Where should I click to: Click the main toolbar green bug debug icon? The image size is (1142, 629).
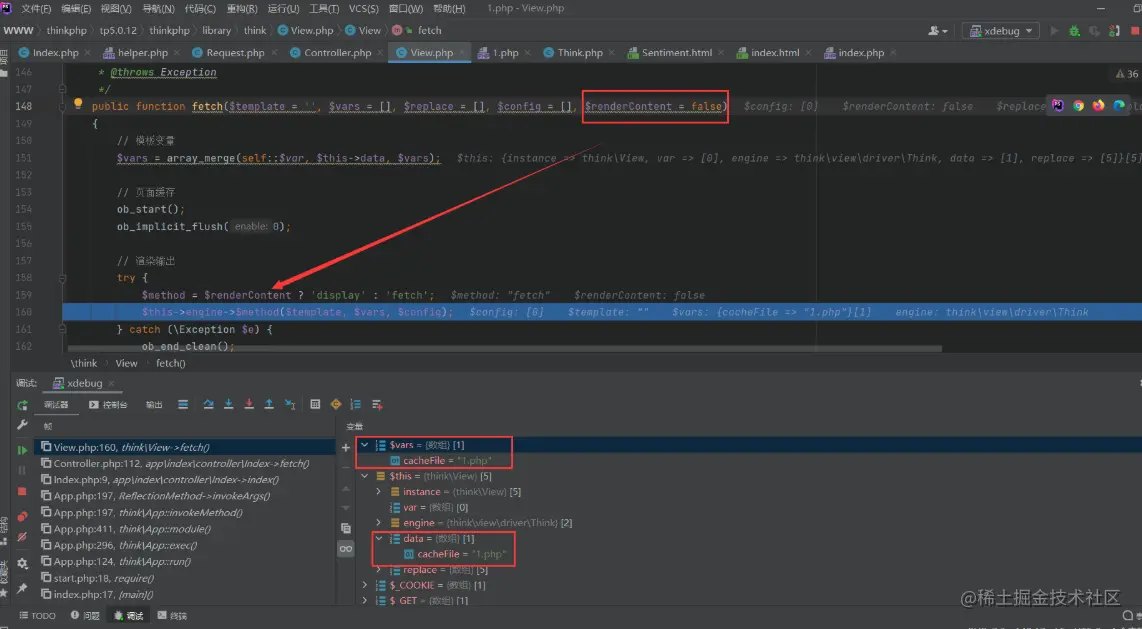point(1074,31)
